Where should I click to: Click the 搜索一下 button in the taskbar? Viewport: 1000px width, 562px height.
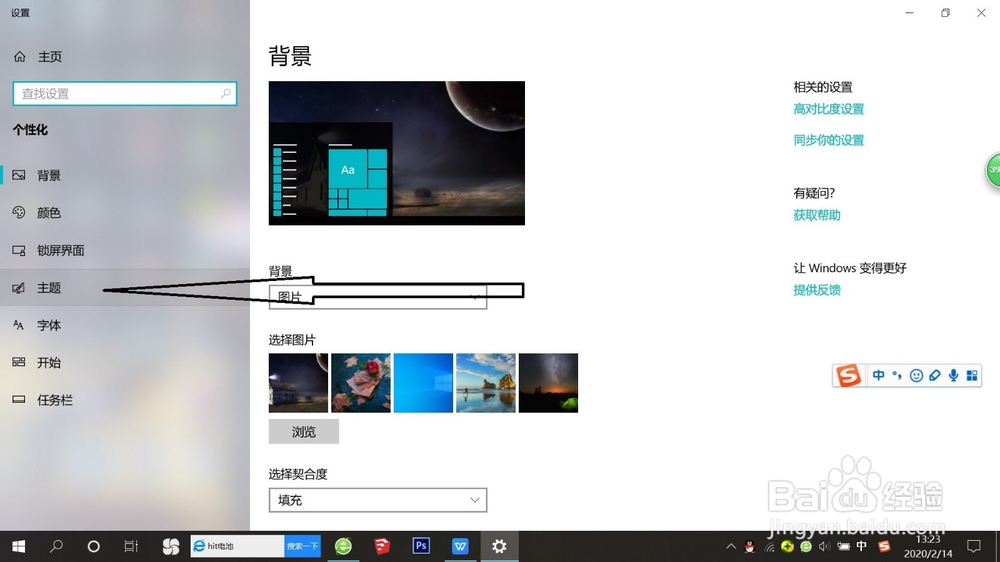pyautogui.click(x=302, y=546)
